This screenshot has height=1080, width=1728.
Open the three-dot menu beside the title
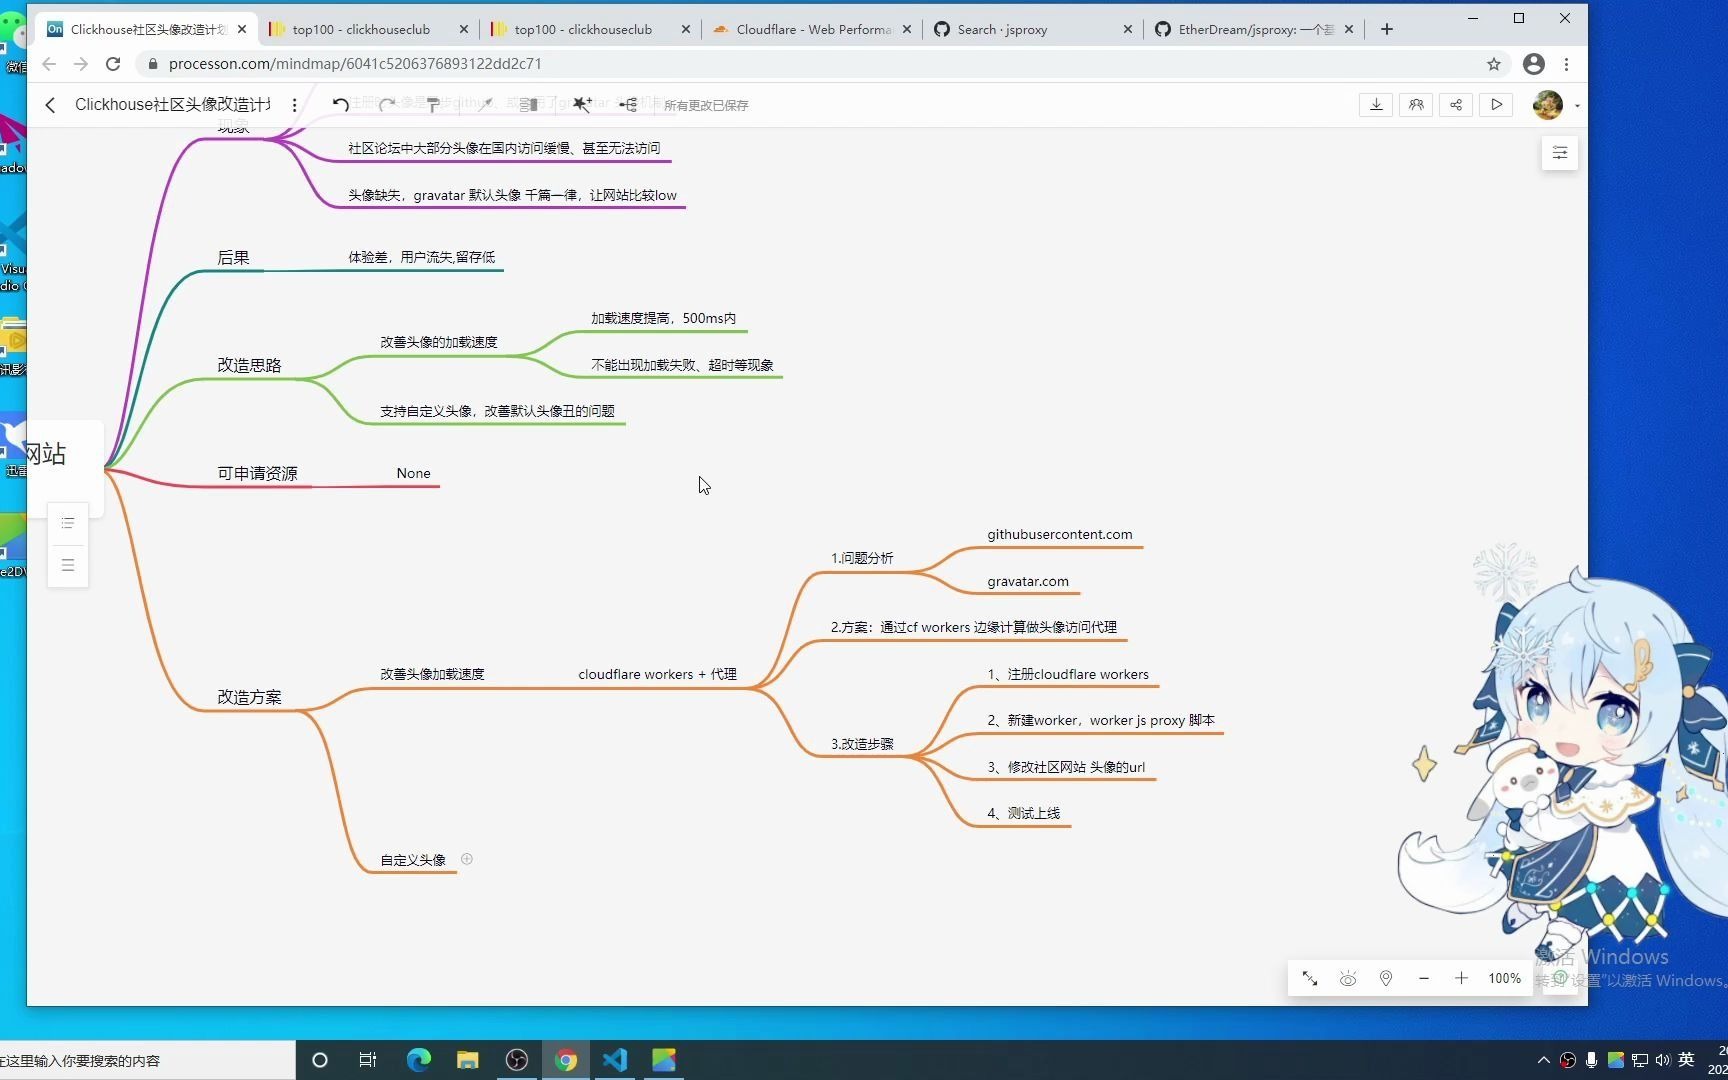[294, 105]
